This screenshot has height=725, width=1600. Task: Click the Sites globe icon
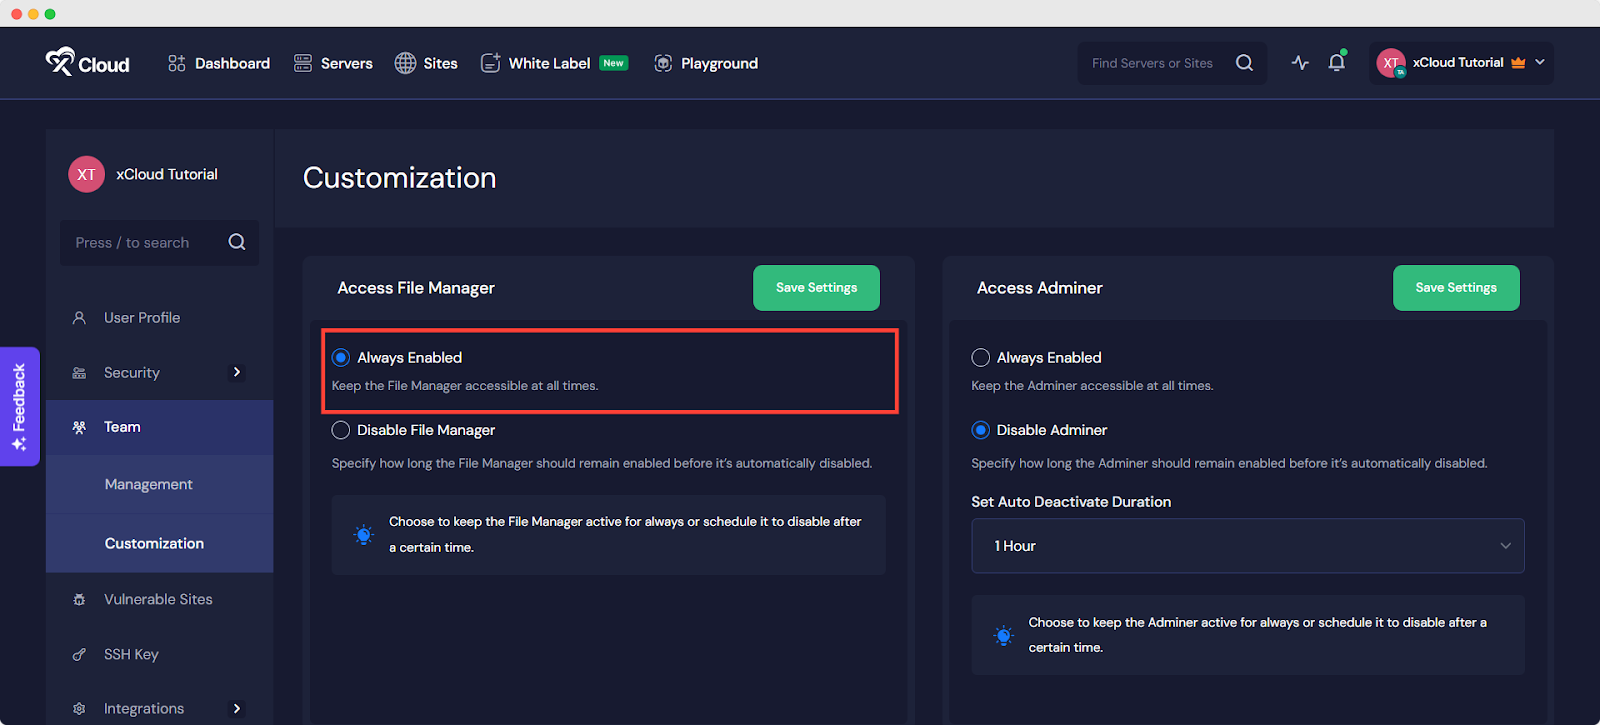pos(405,63)
